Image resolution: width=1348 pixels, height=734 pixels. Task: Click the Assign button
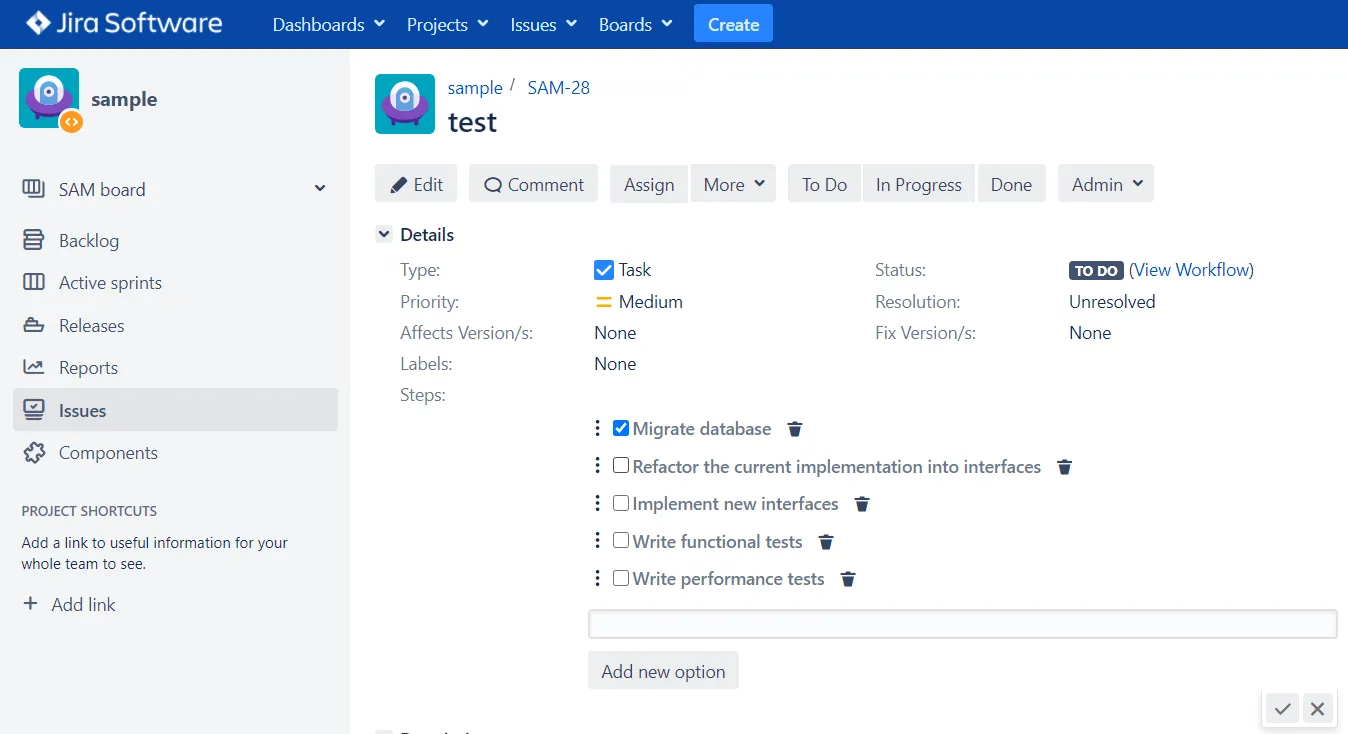(x=649, y=184)
